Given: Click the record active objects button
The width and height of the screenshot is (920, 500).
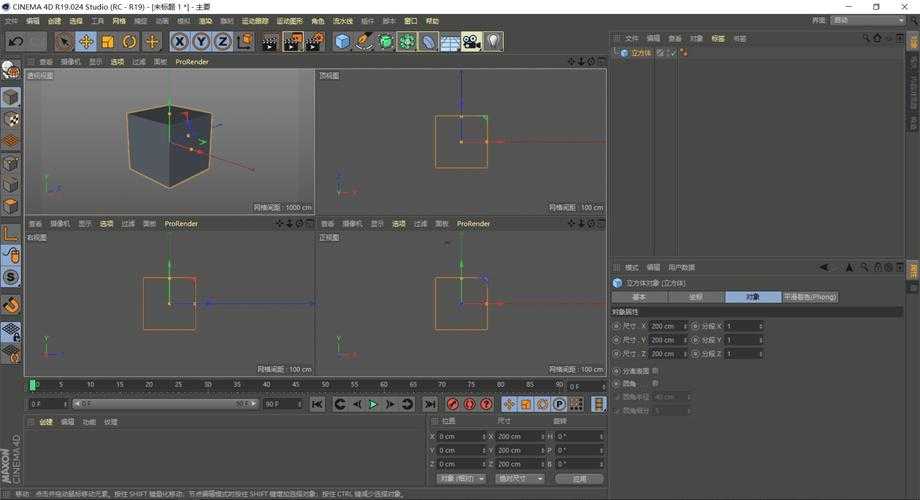Looking at the screenshot, I should pos(452,404).
